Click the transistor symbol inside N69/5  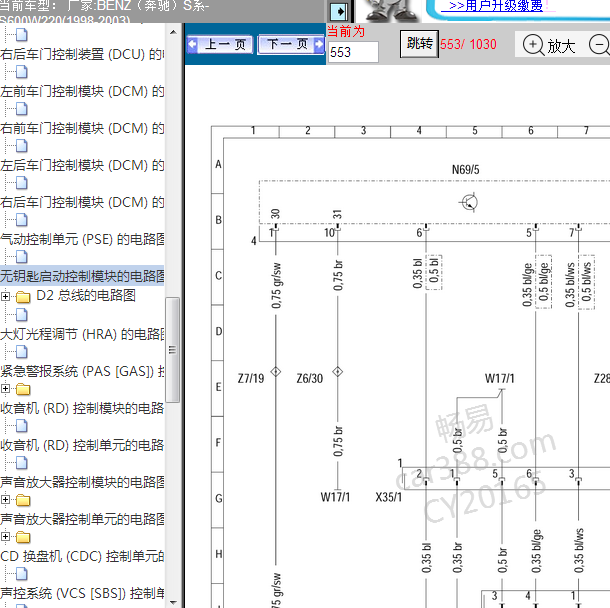tap(469, 202)
